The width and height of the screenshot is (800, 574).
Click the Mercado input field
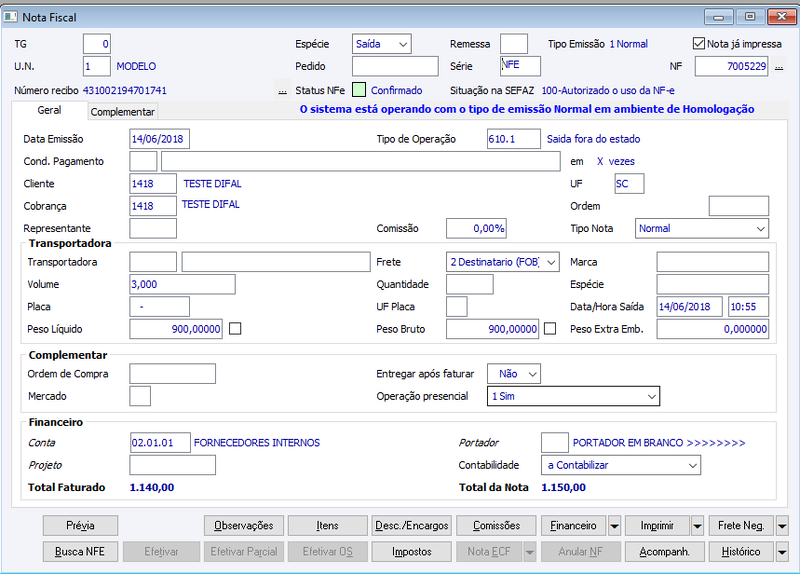pos(140,396)
